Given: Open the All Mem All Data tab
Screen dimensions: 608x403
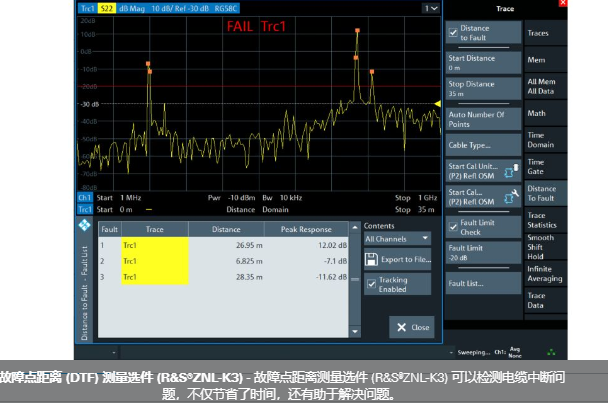Looking at the screenshot, I should 545,86.
